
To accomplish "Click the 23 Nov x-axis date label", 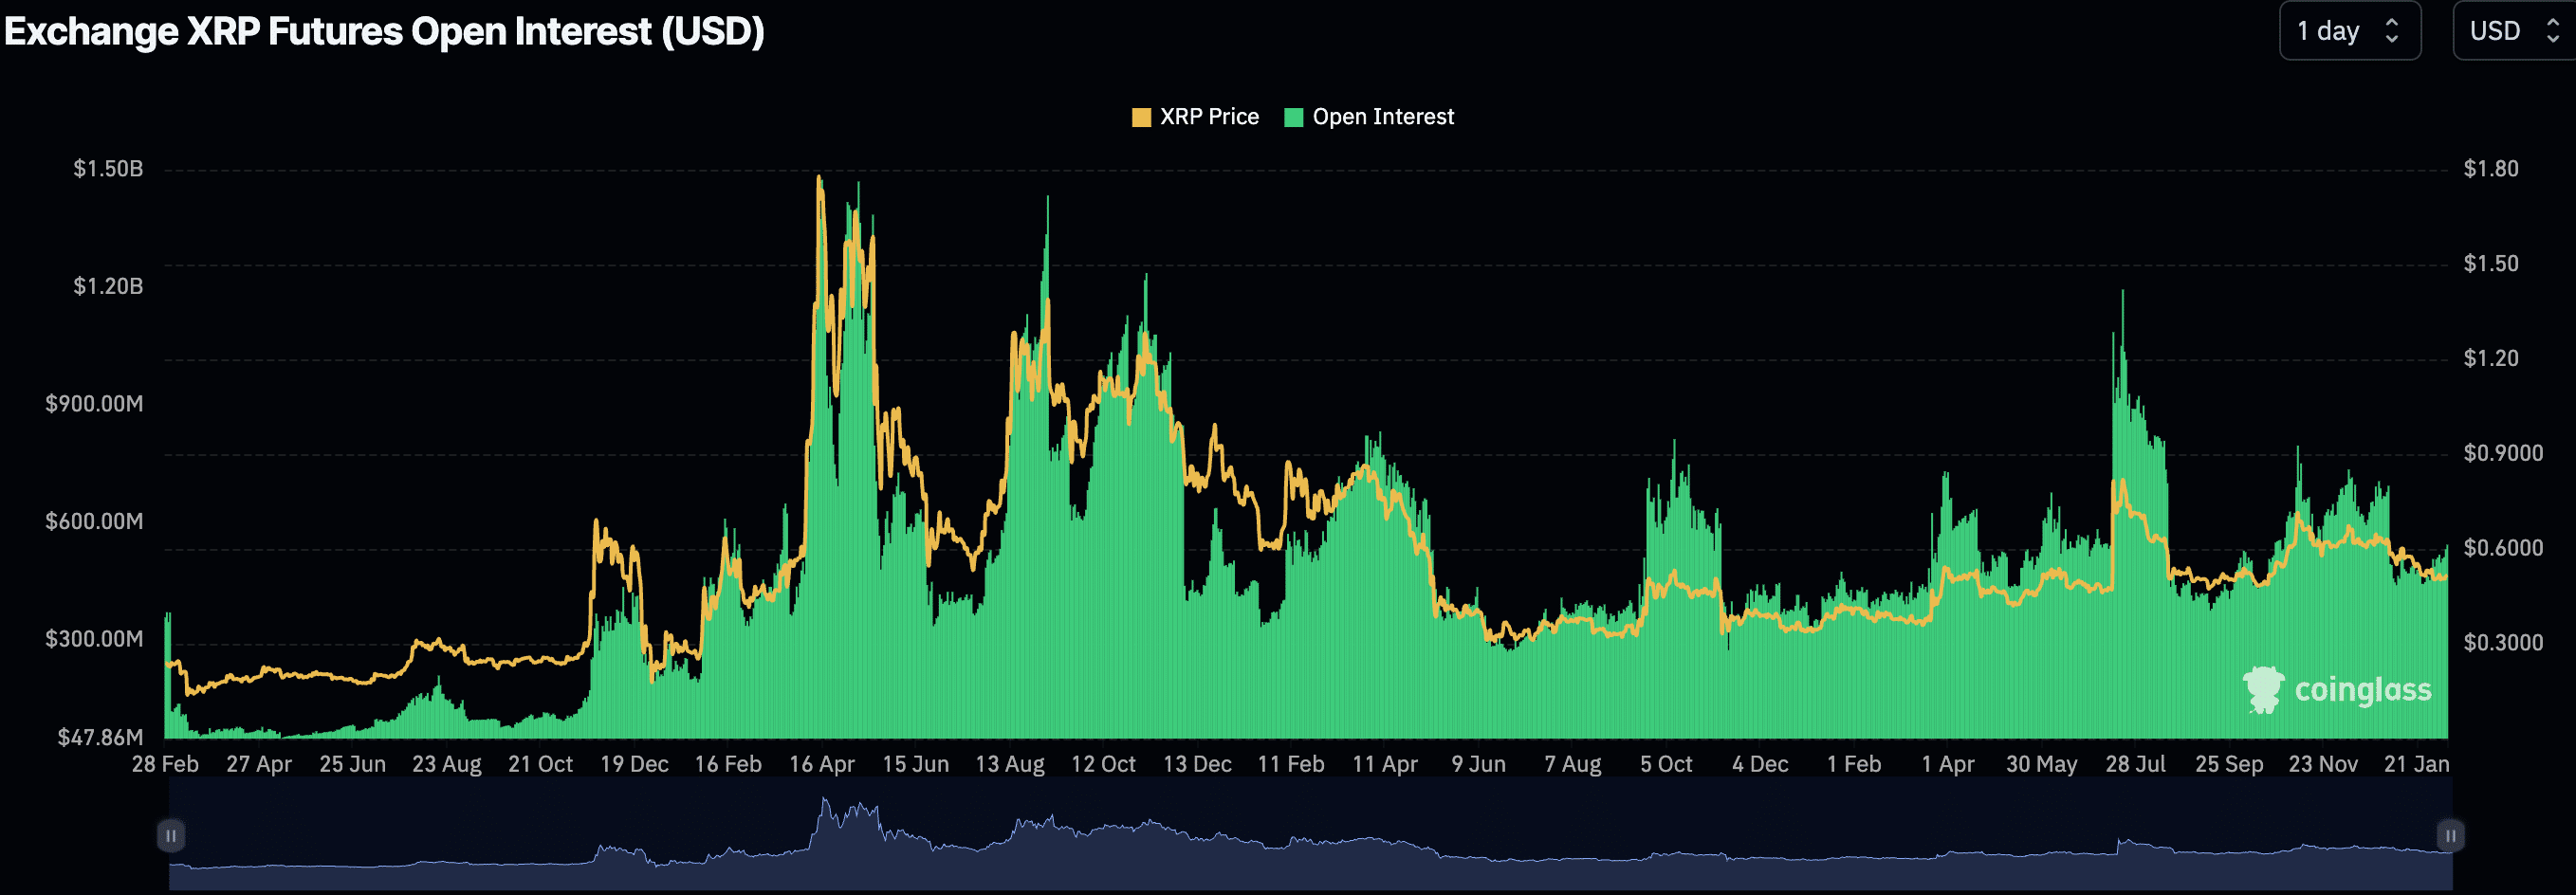I will tap(2323, 764).
